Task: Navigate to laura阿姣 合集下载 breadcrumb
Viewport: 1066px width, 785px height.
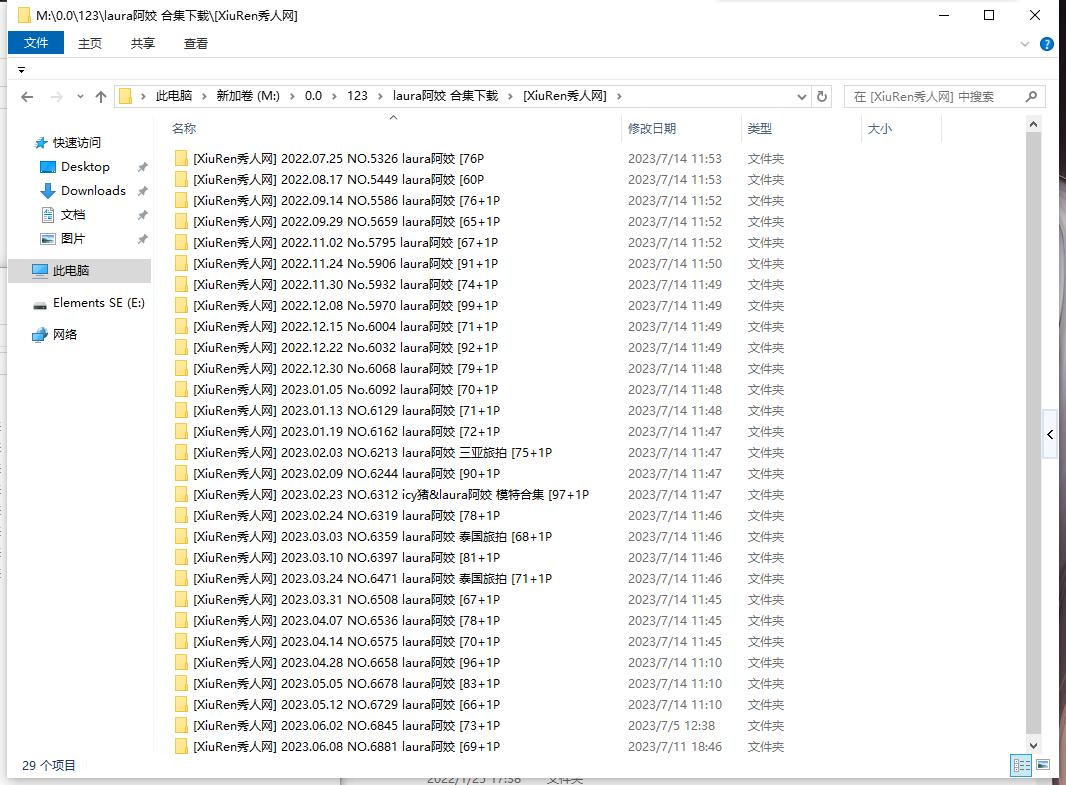Action: (445, 97)
